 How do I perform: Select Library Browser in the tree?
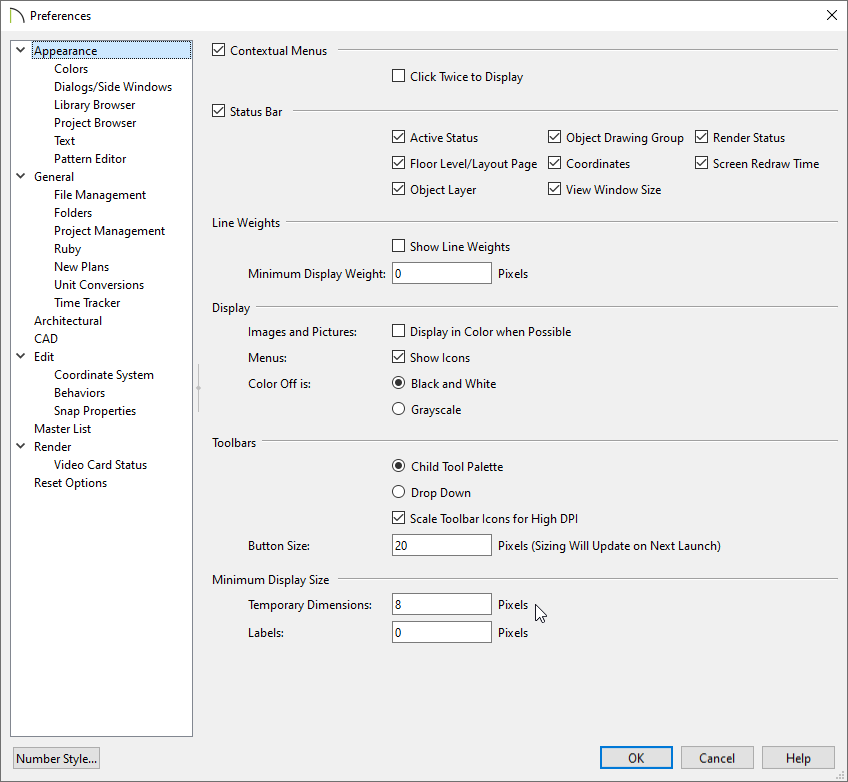click(x=94, y=105)
